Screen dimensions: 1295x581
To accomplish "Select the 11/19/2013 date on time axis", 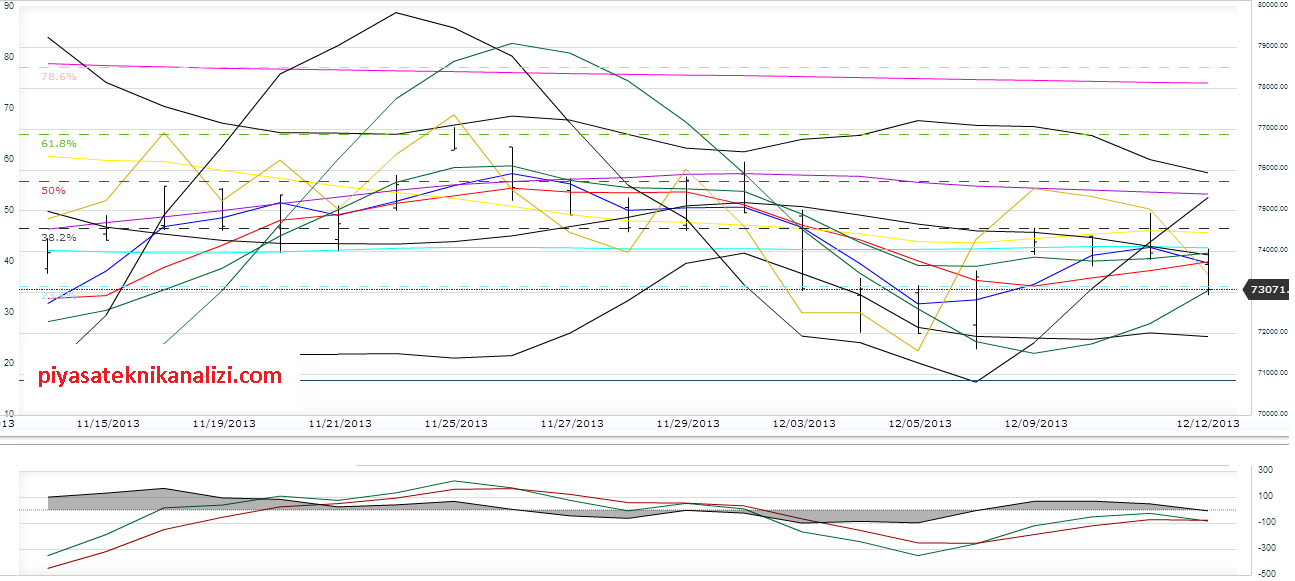I will [224, 423].
